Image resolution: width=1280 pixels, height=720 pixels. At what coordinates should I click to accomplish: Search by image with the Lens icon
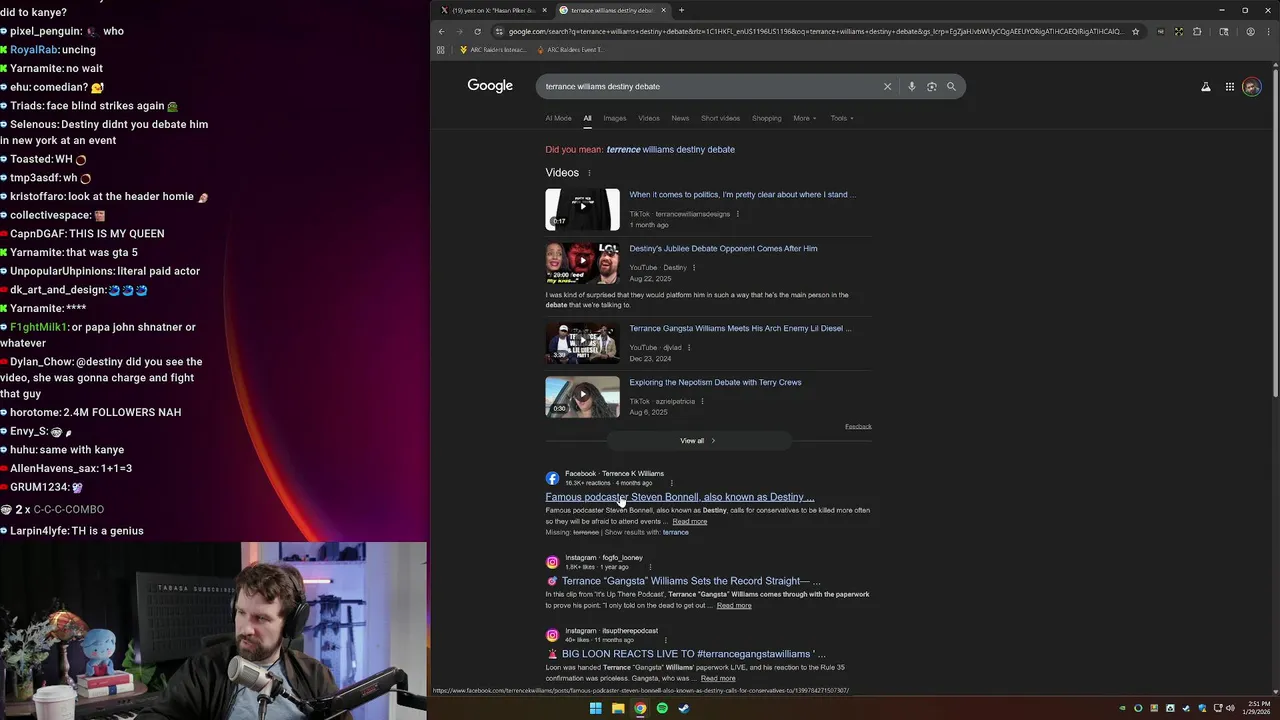931,86
